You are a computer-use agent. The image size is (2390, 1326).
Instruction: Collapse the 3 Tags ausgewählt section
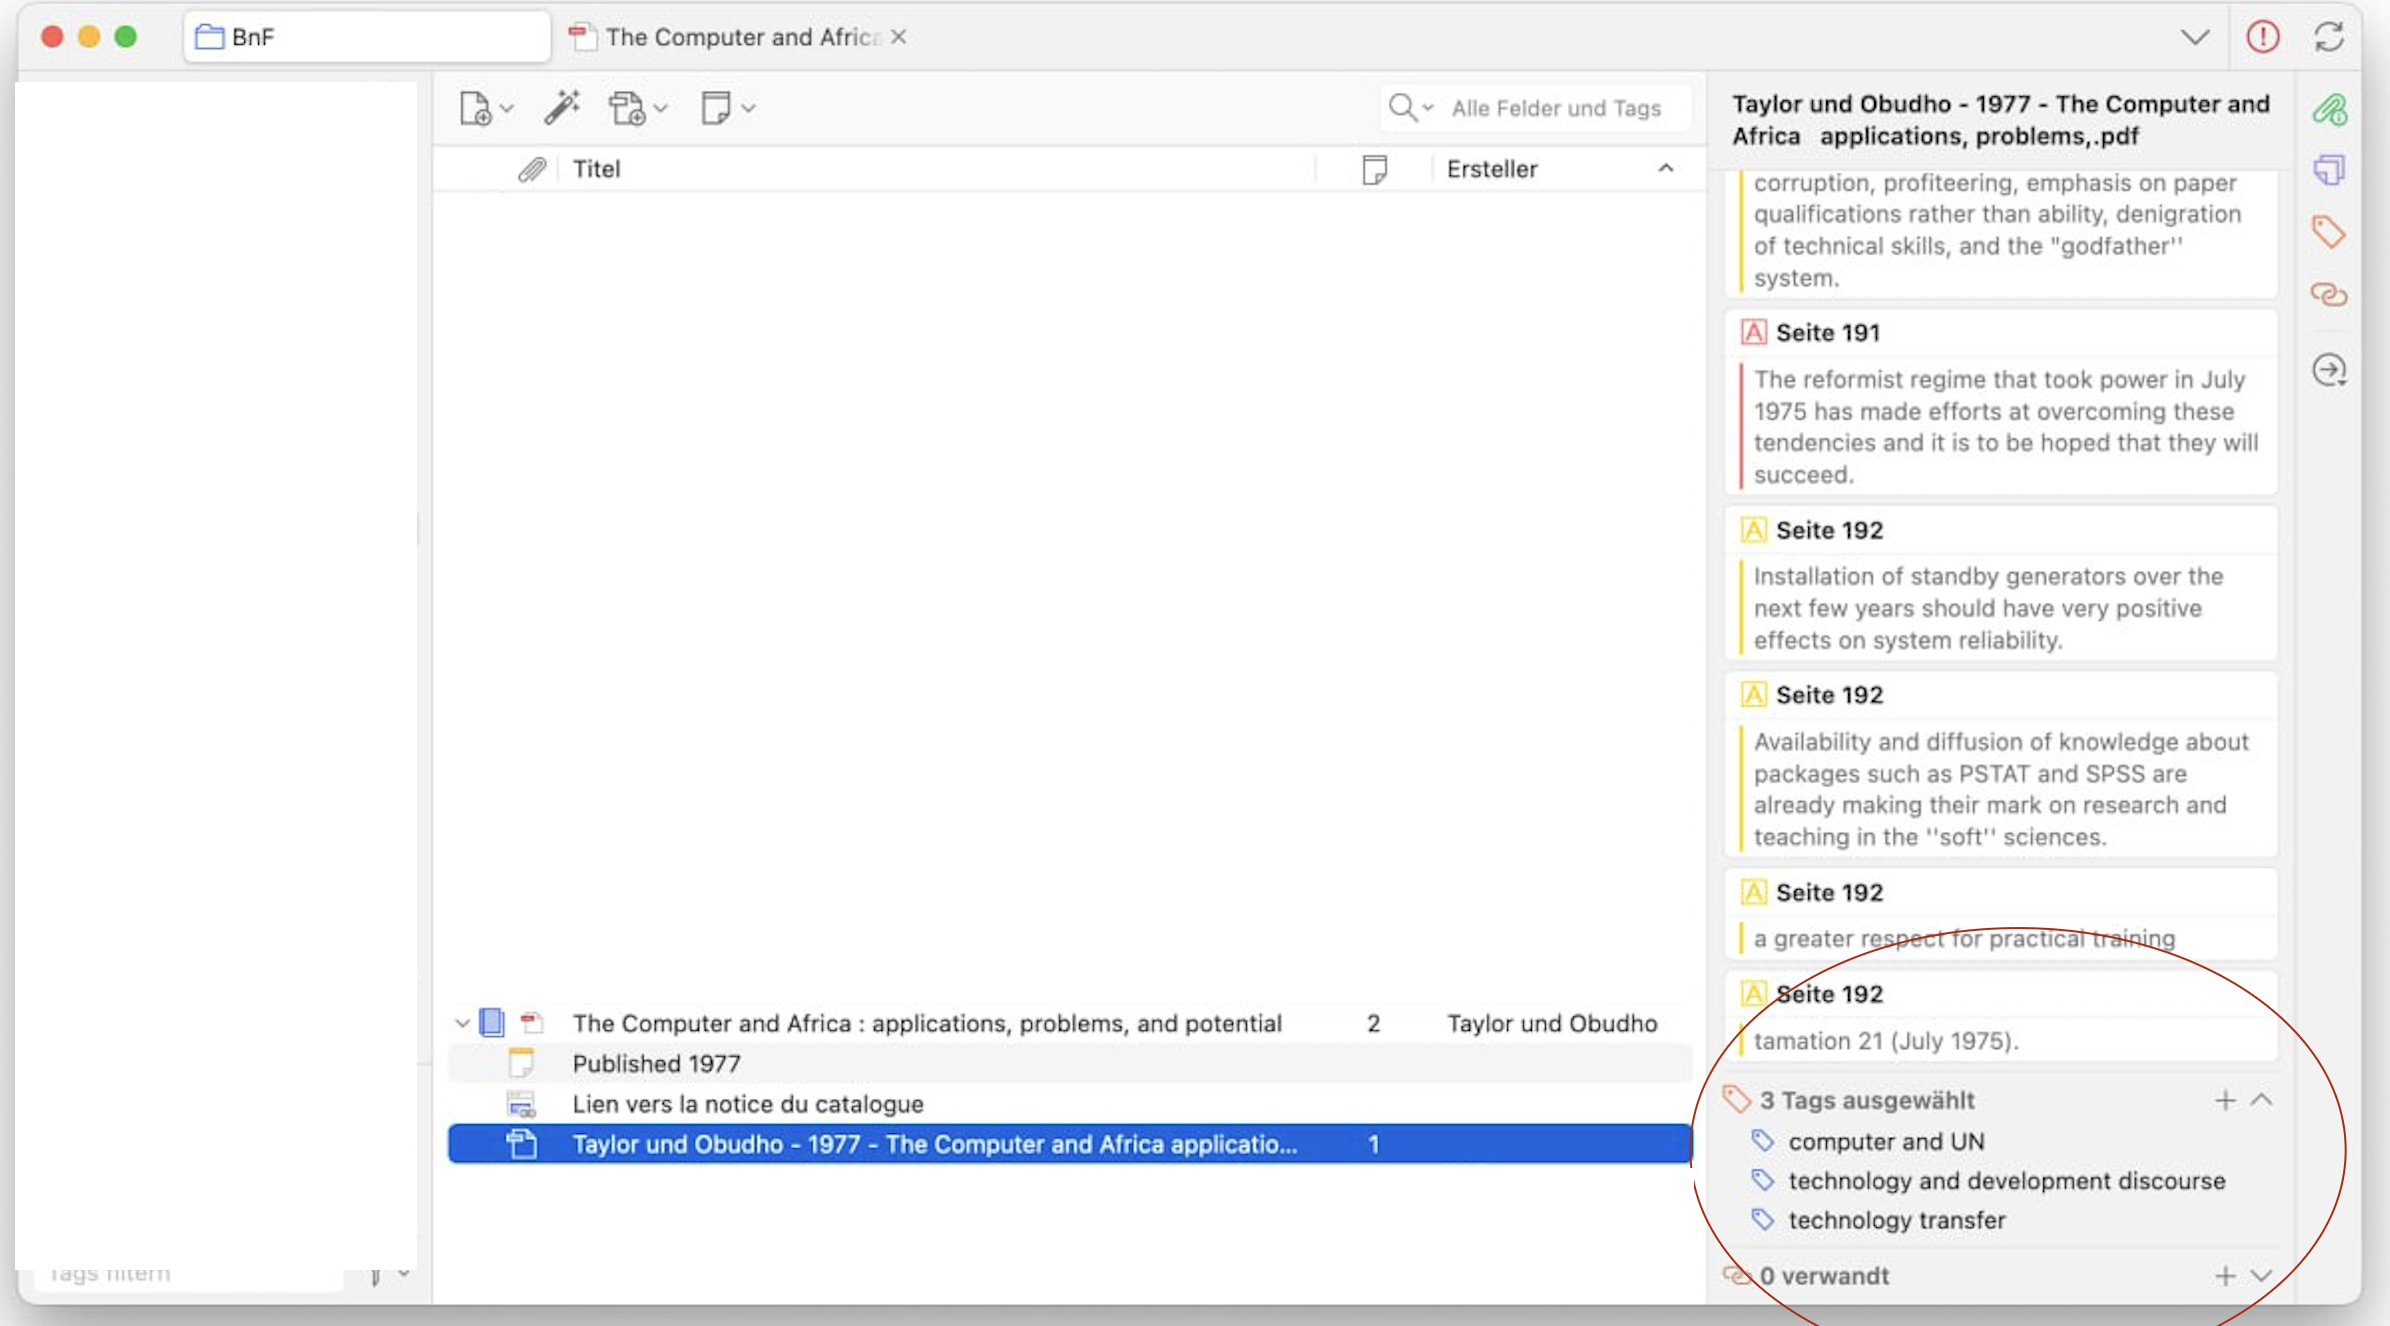[x=2262, y=1100]
